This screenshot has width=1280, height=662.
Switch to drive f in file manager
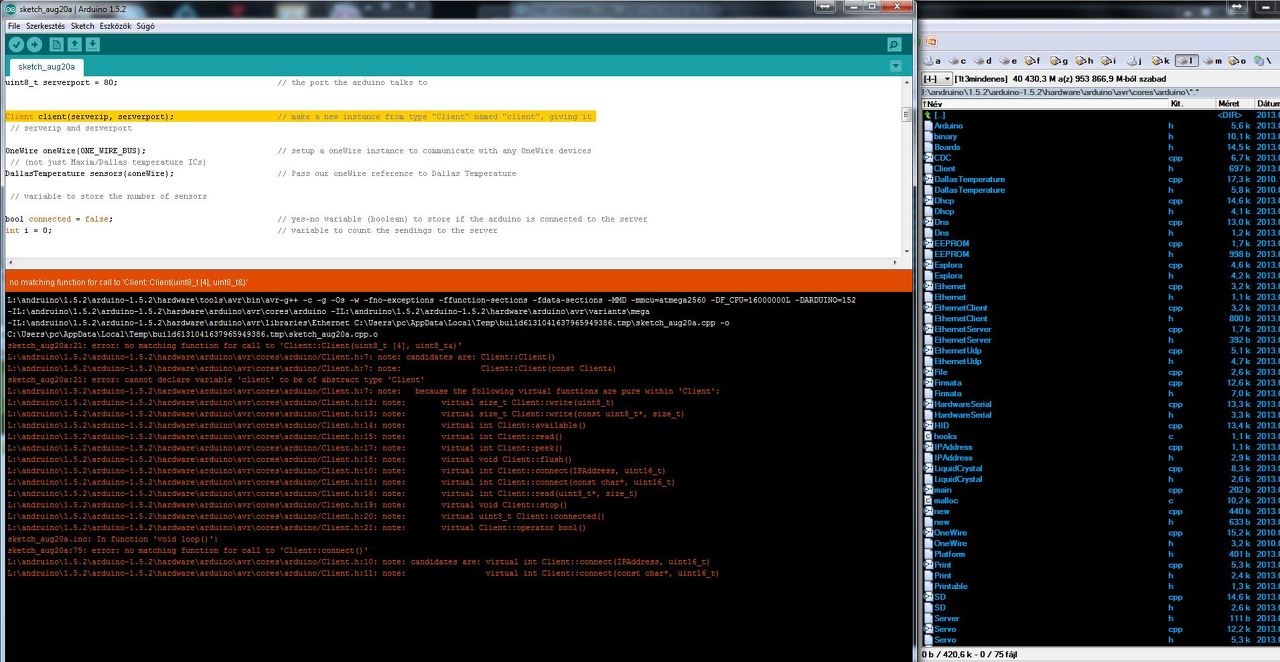pos(1033,61)
